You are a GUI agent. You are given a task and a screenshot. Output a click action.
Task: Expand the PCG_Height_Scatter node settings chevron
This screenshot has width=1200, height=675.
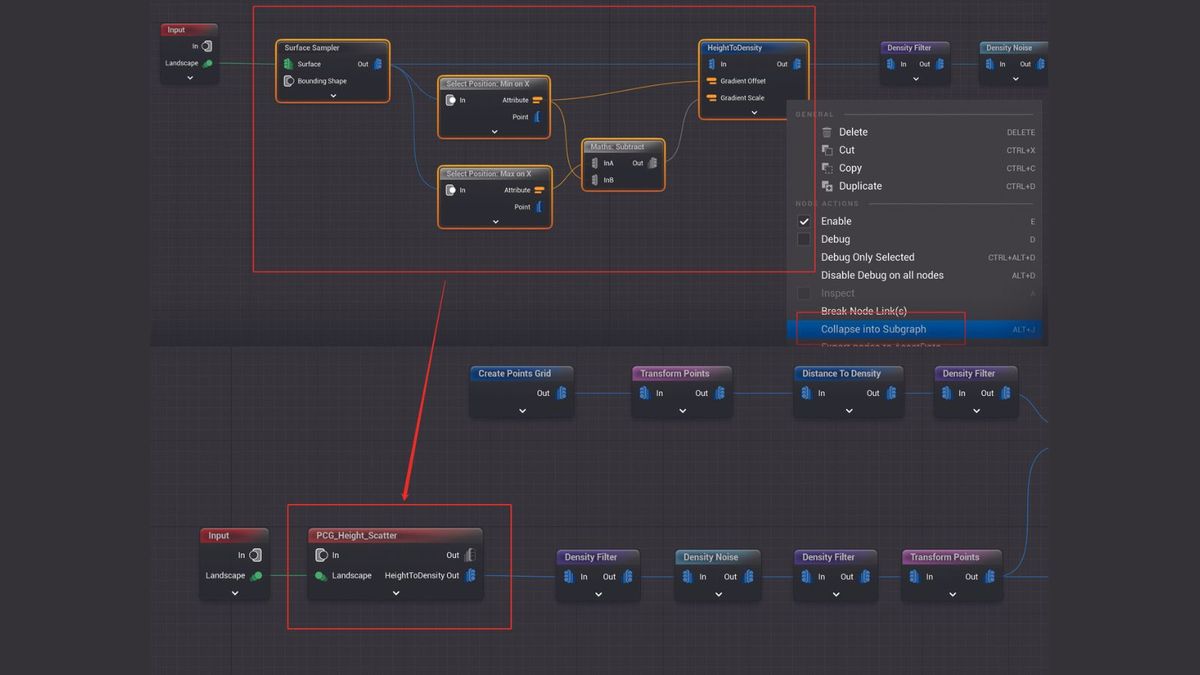(x=394, y=593)
